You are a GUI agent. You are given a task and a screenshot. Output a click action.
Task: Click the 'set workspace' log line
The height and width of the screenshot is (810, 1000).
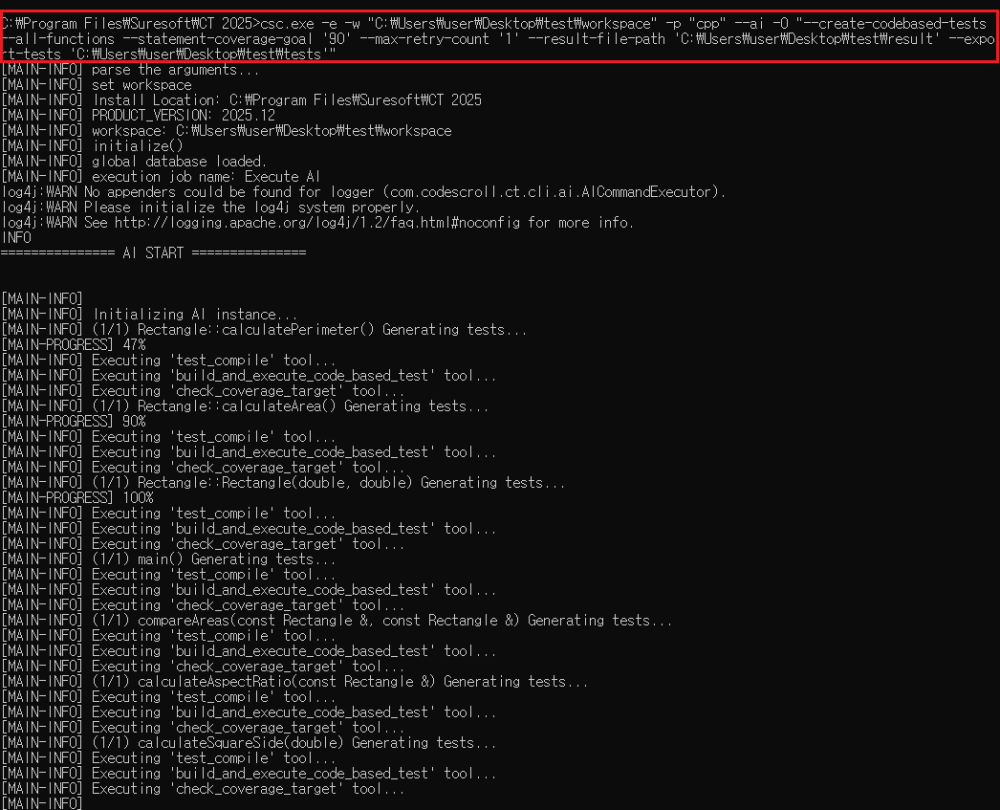[x=96, y=85]
